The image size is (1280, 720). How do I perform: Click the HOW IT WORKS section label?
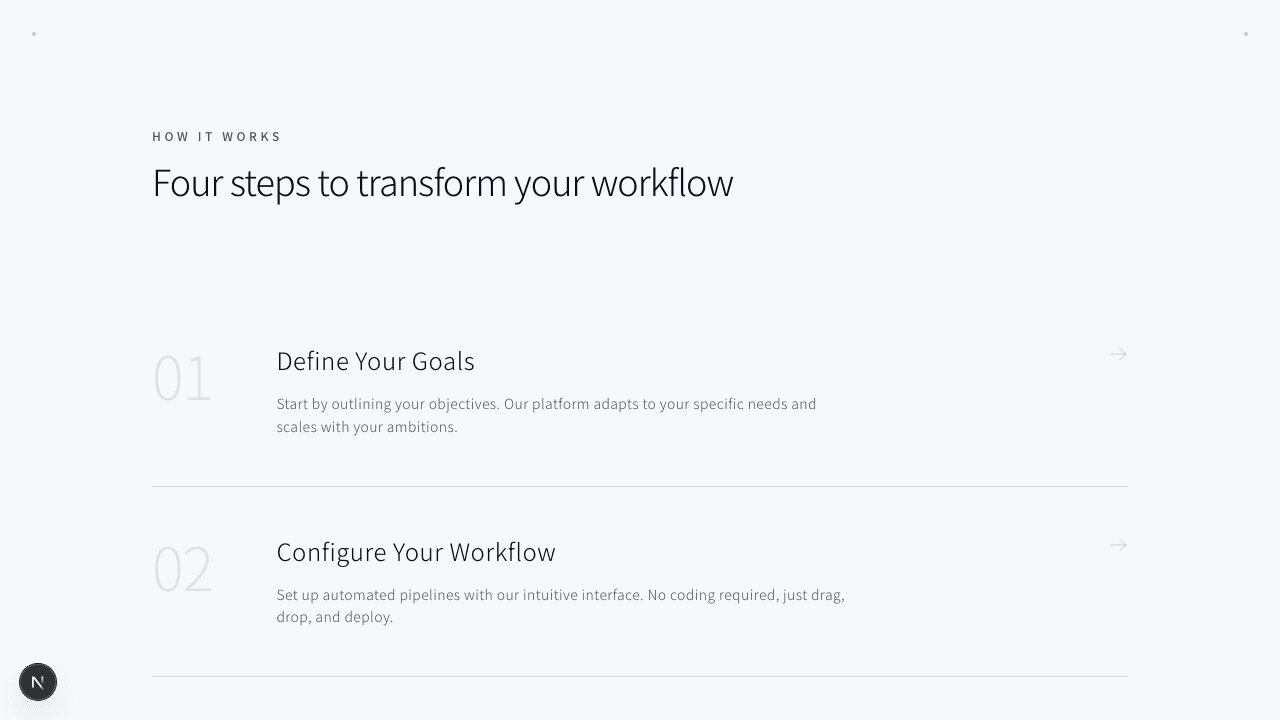click(x=217, y=137)
